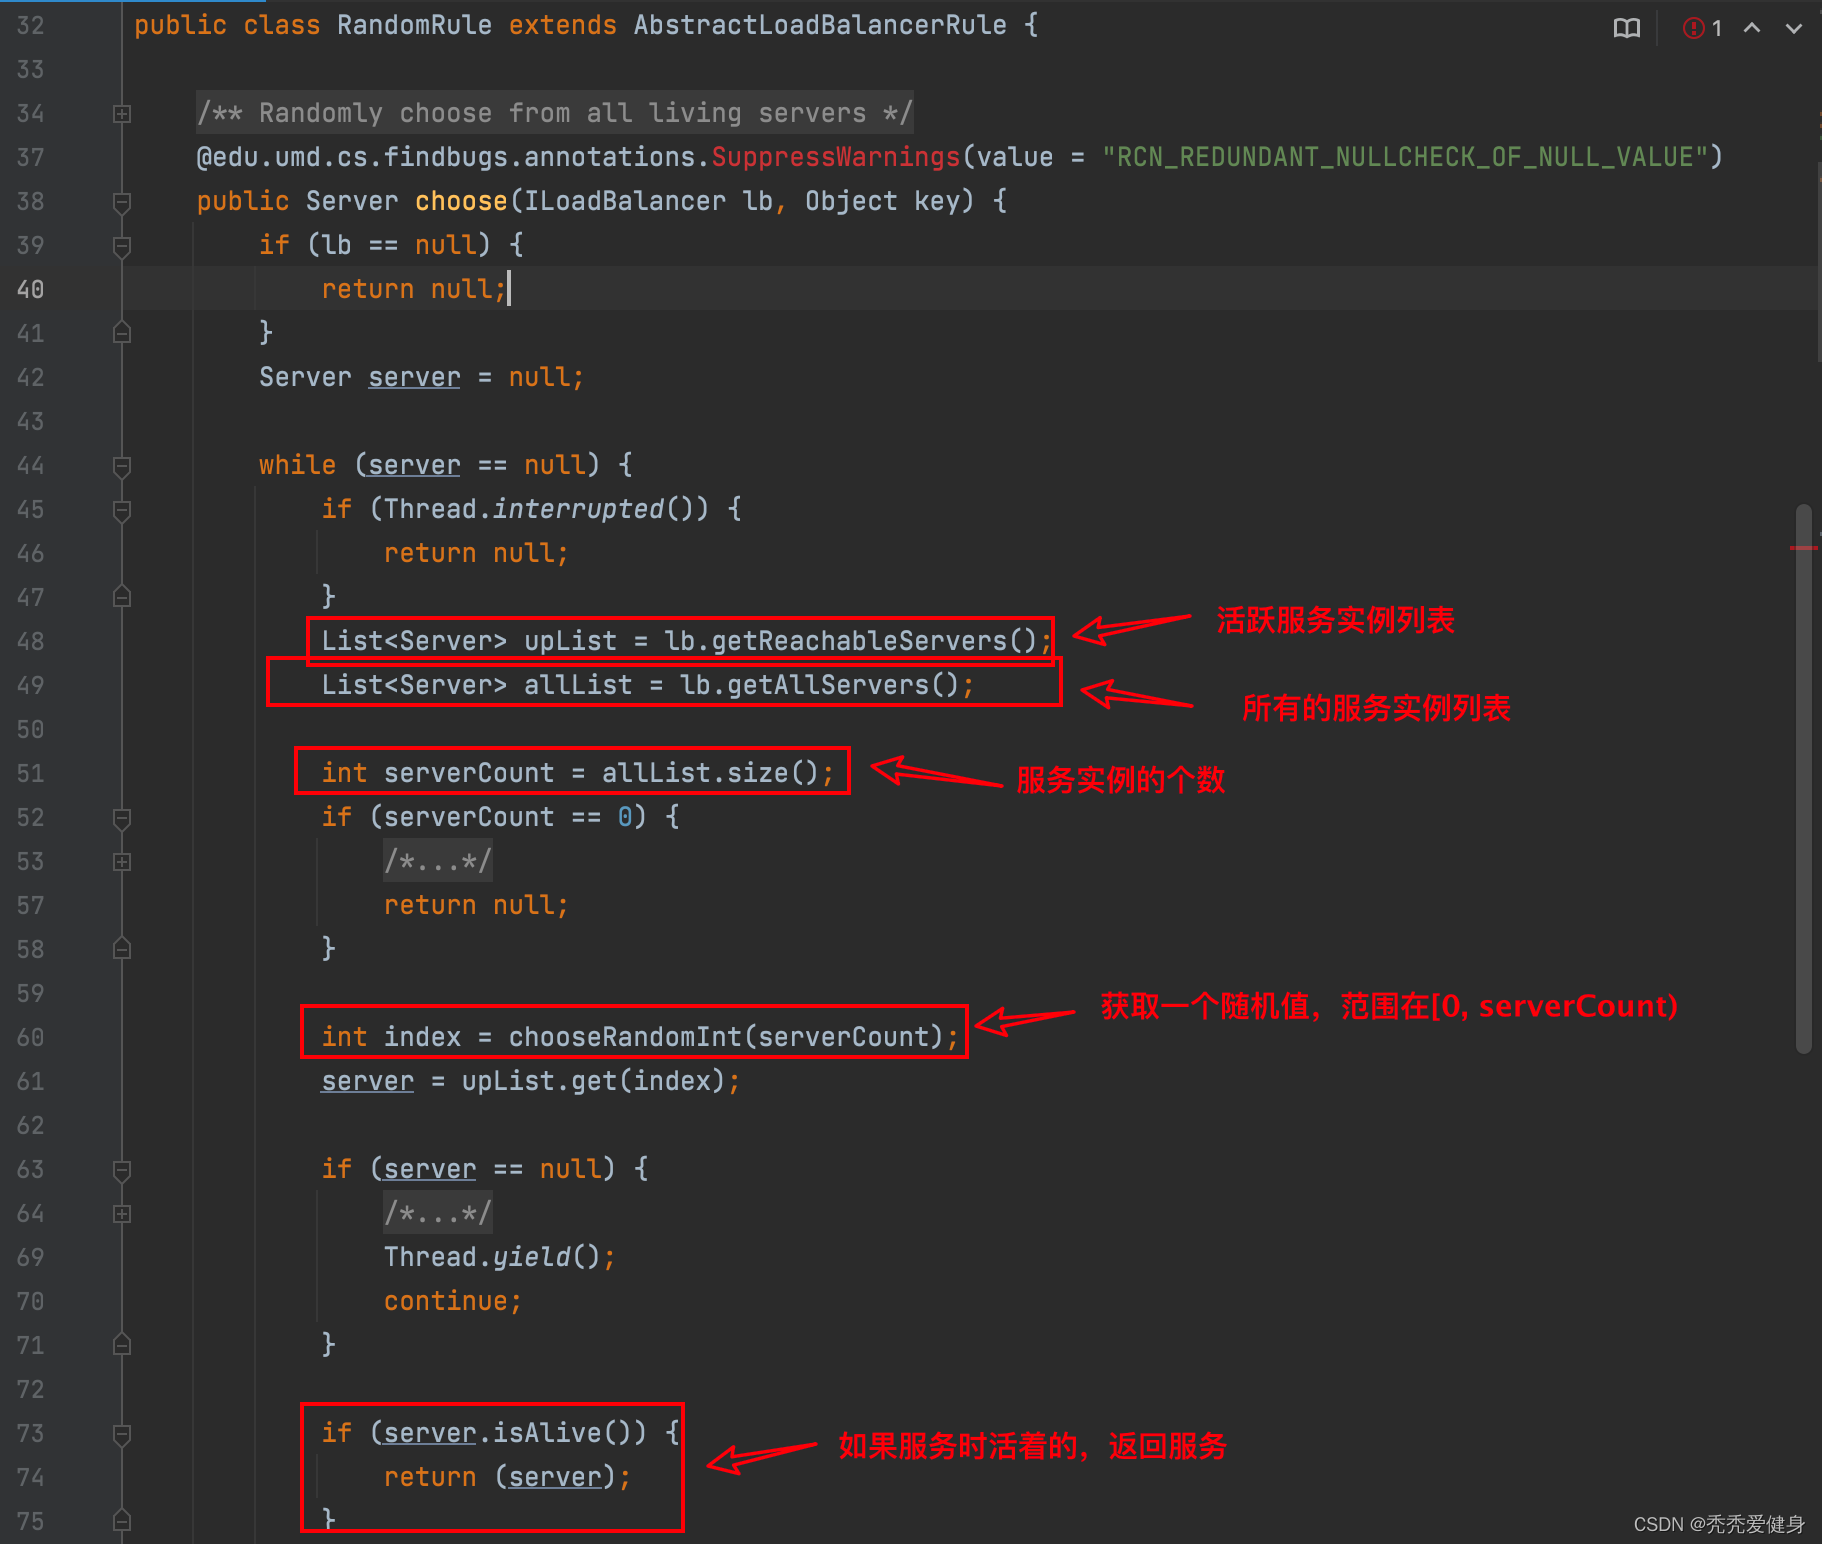Click the underlined server variable on line 42
The height and width of the screenshot is (1544, 1822).
pos(414,377)
